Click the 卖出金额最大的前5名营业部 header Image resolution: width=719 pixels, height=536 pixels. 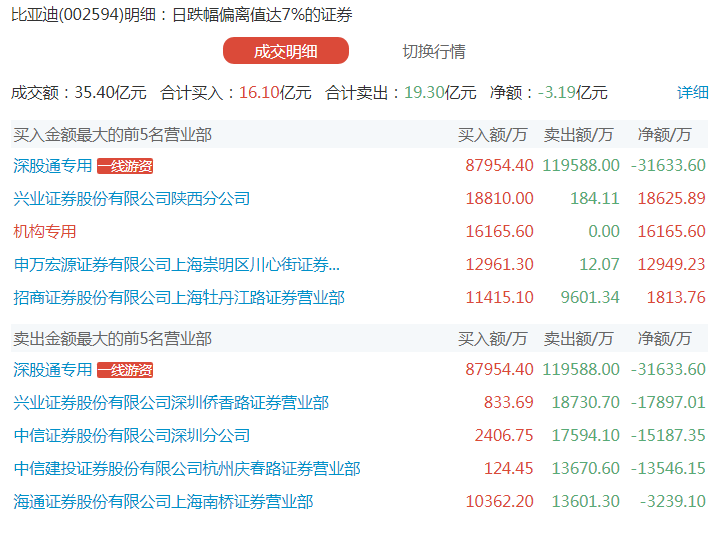click(x=112, y=339)
